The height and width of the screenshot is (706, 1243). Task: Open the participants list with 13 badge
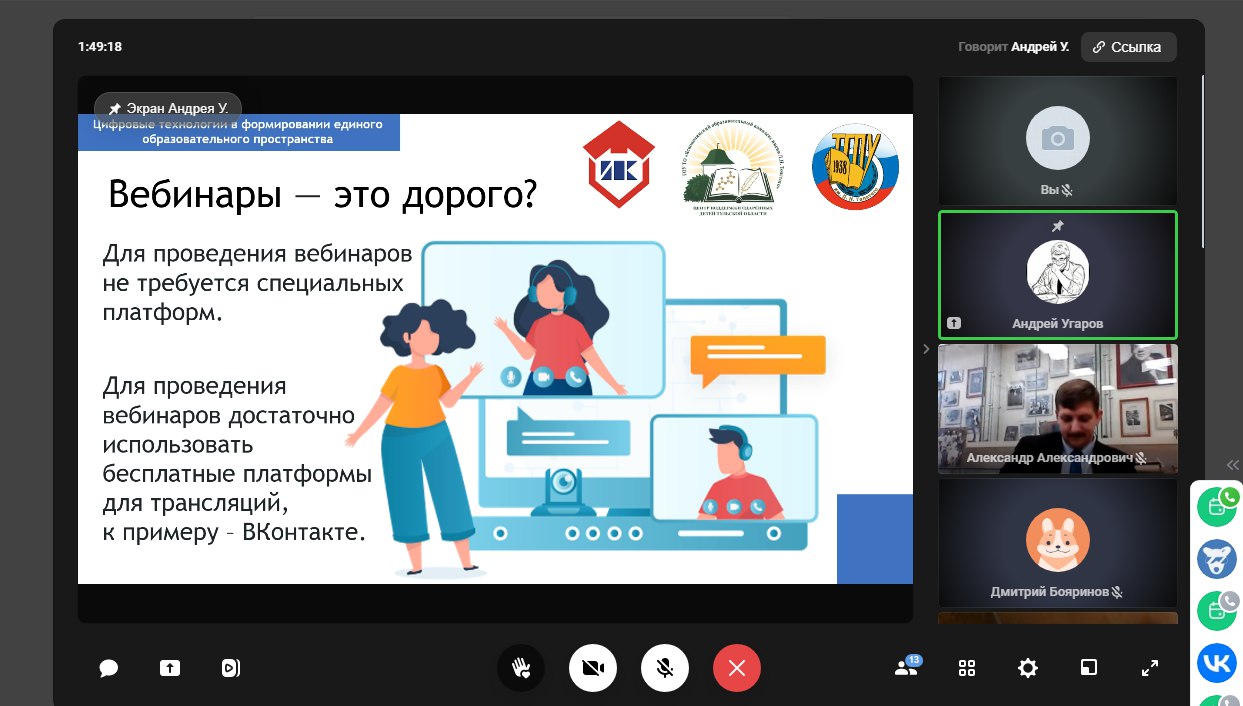(907, 668)
